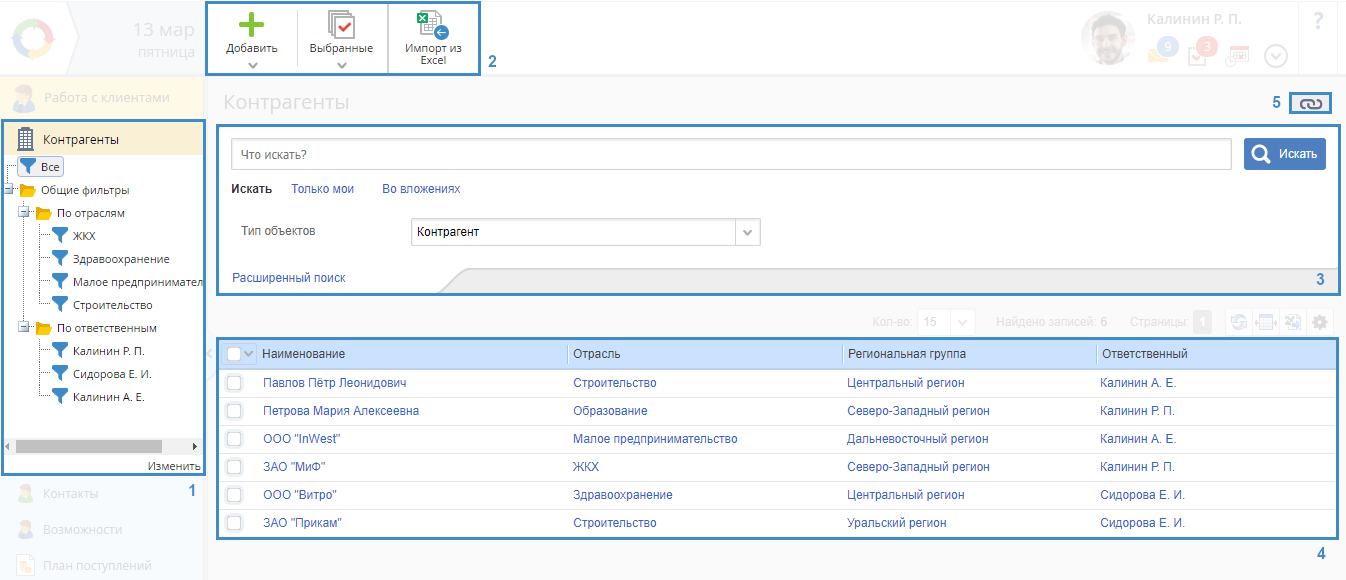Open the Выбранные (Selected) toolbar icon
This screenshot has height=580, width=1346.
(341, 25)
